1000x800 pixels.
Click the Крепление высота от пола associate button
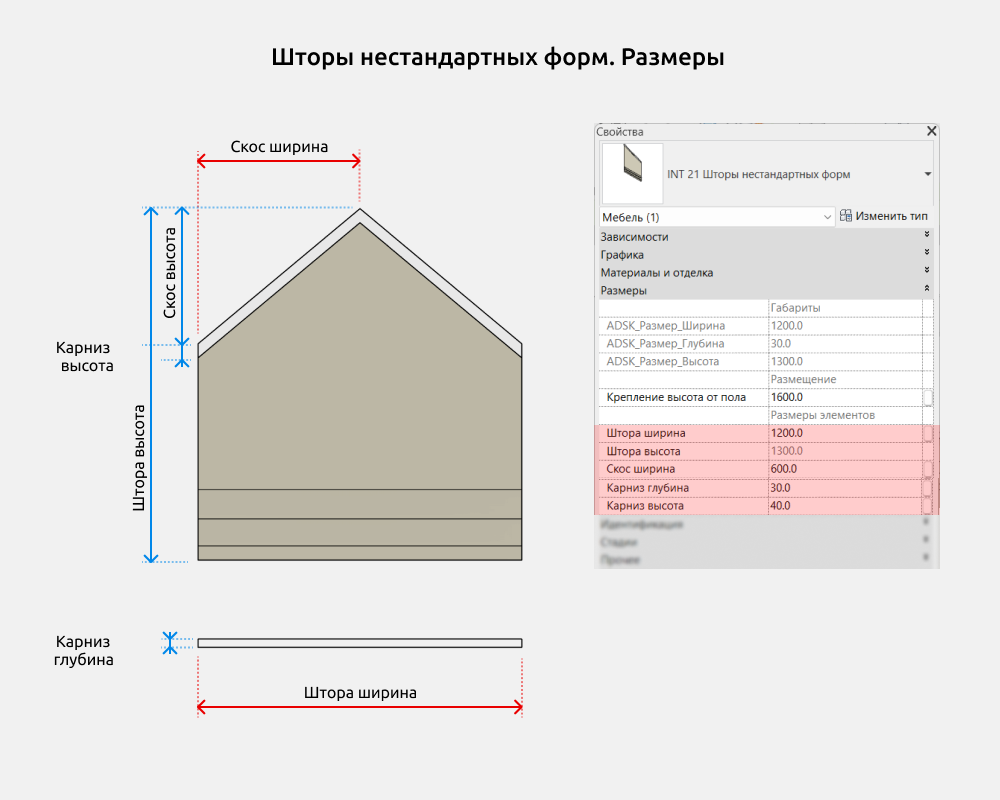928,397
